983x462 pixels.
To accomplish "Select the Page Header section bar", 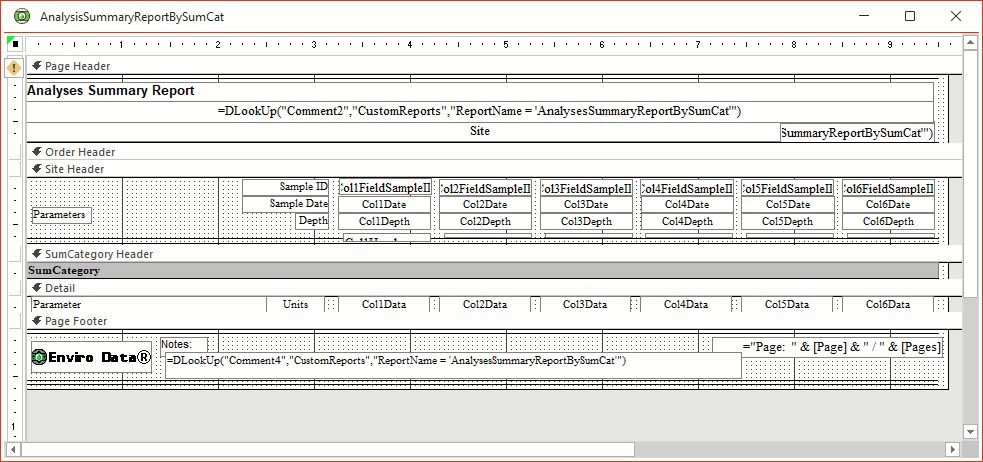I will pyautogui.click(x=494, y=66).
